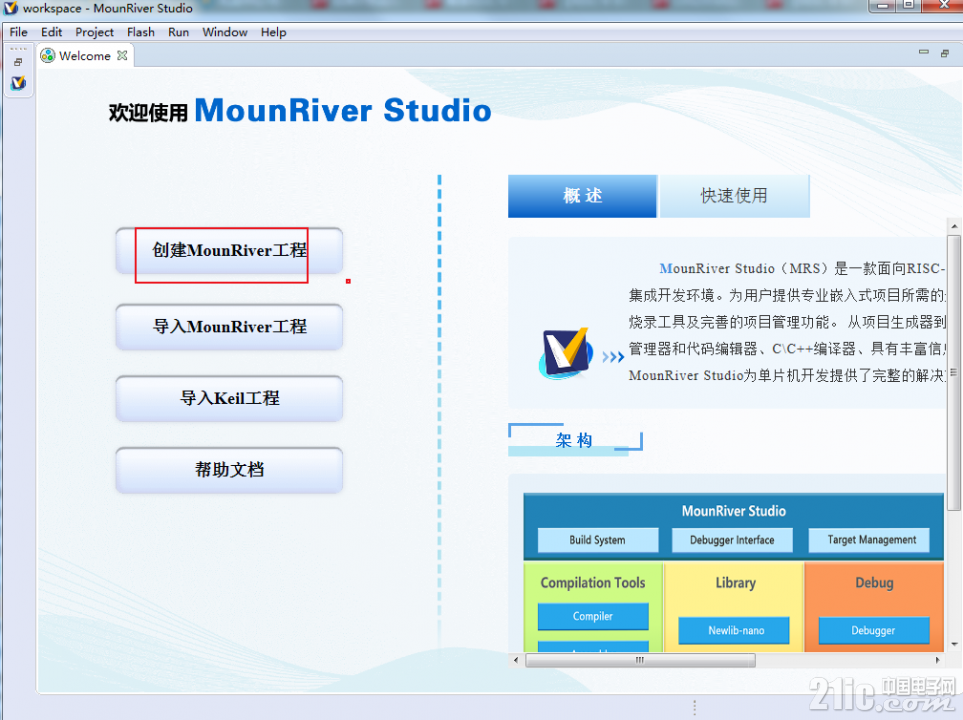
Task: Click the 导入MounRiver工程 button
Action: click(229, 326)
